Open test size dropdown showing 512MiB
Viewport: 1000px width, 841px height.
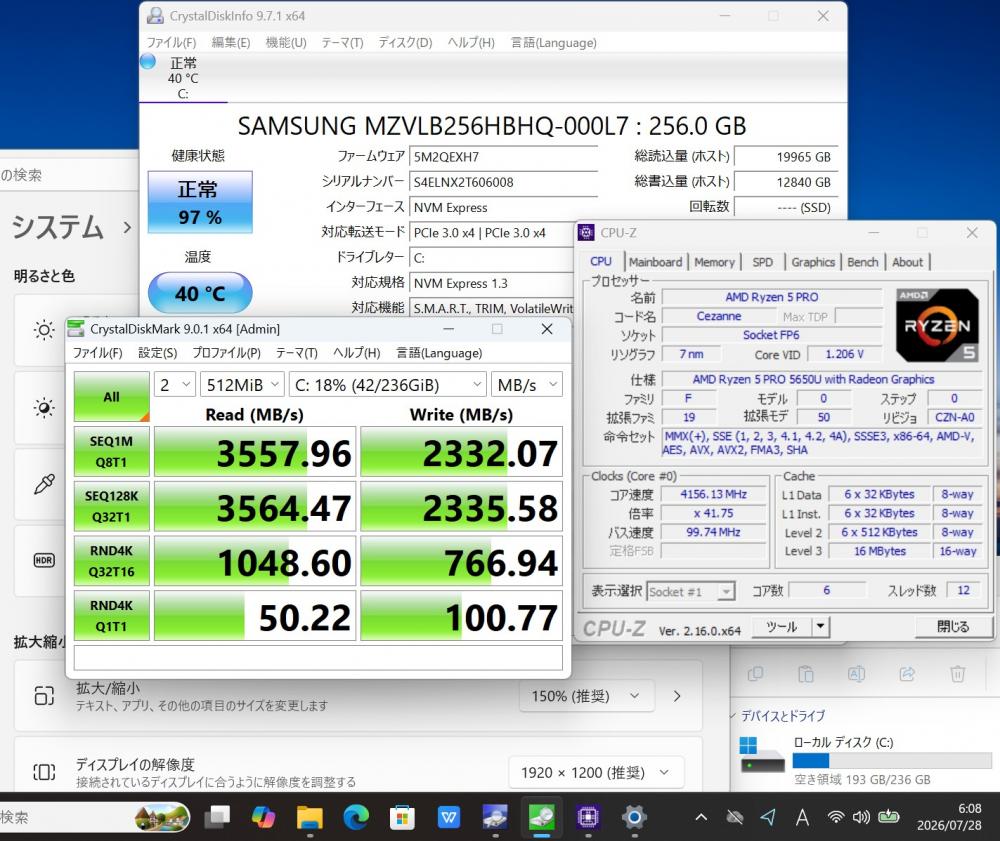(242, 385)
